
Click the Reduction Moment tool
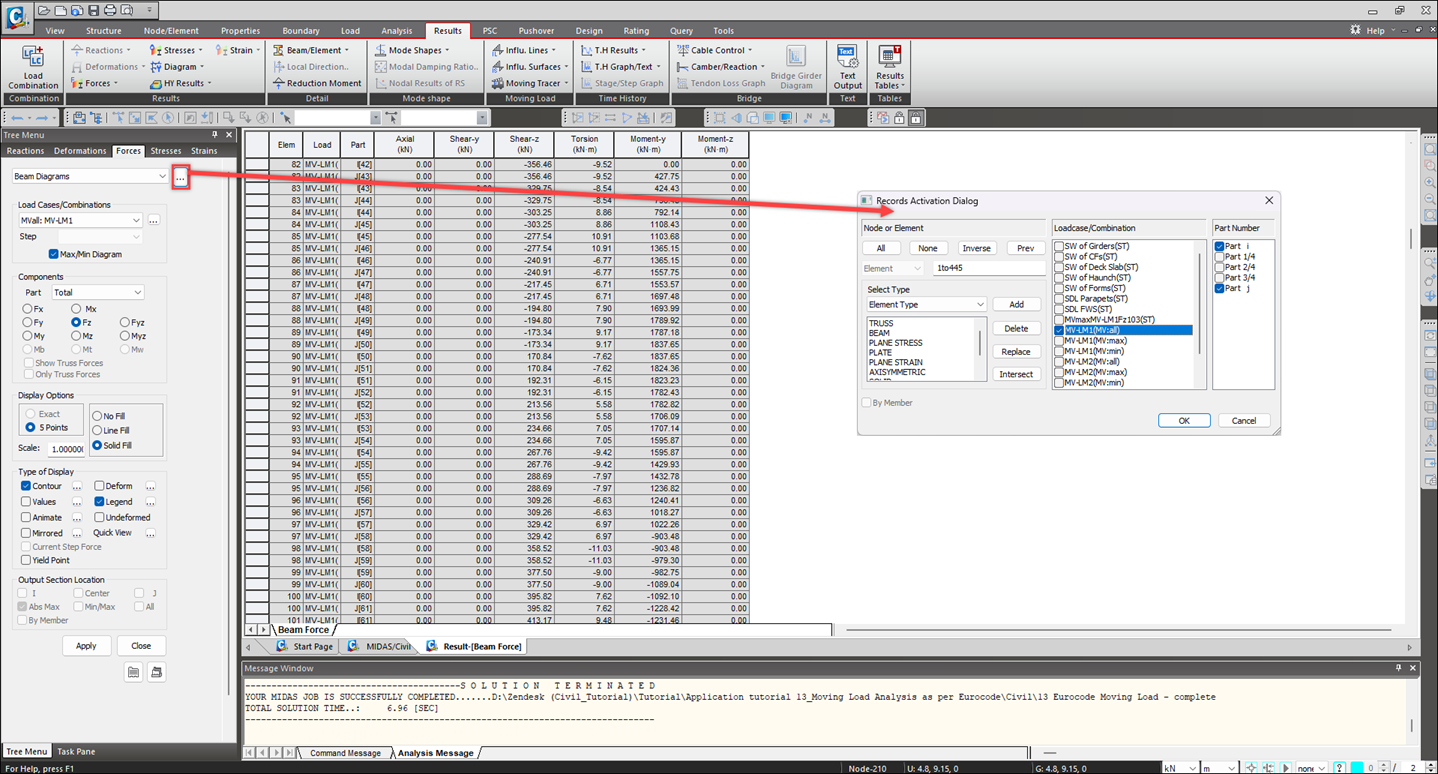pos(316,83)
